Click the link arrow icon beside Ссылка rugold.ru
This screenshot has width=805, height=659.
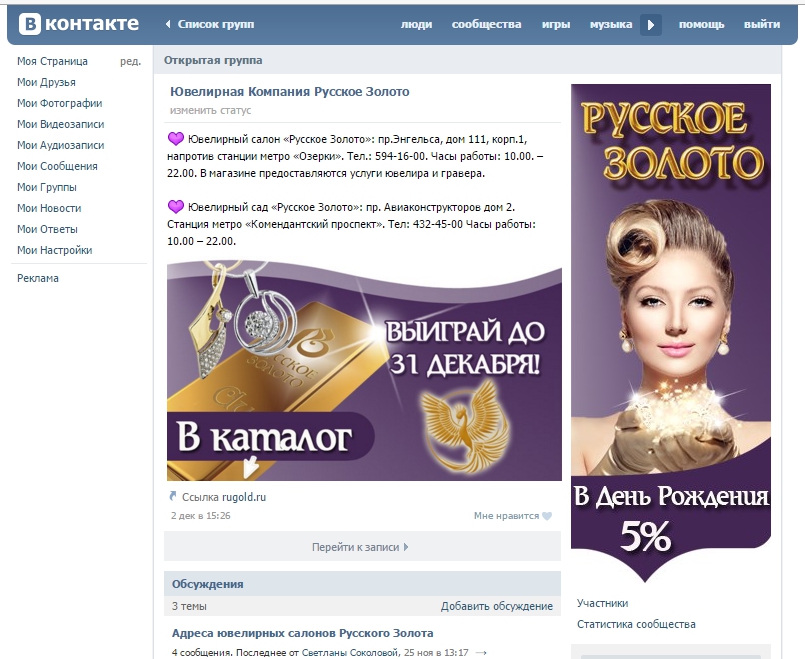[172, 496]
